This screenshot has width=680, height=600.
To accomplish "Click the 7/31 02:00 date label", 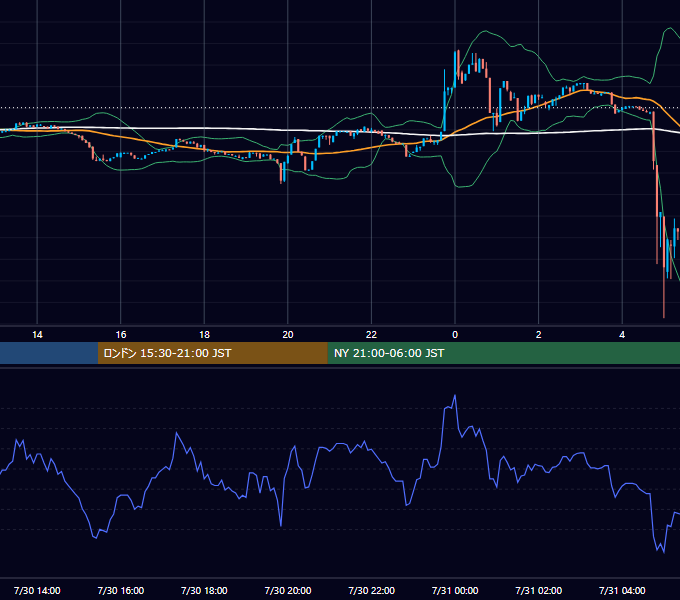I will (x=539, y=590).
